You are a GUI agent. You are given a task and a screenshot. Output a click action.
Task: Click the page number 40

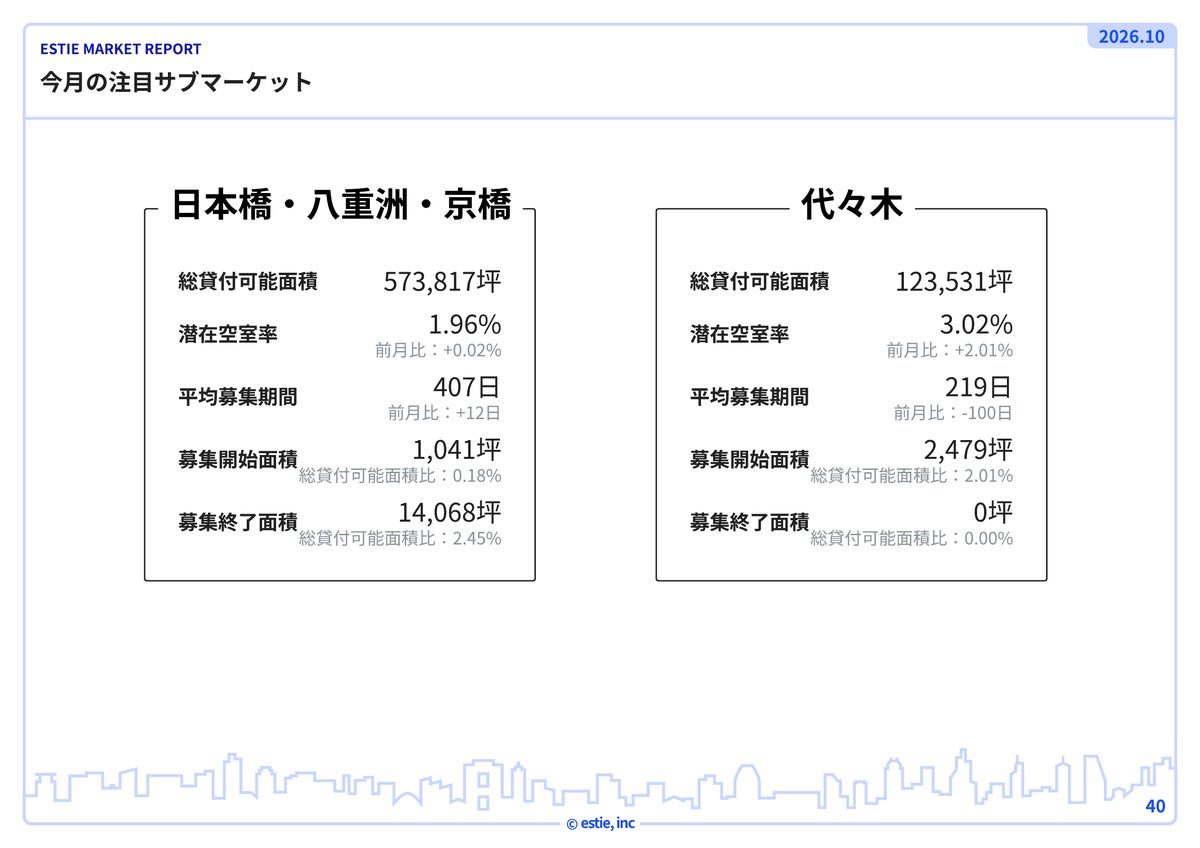(x=1155, y=806)
